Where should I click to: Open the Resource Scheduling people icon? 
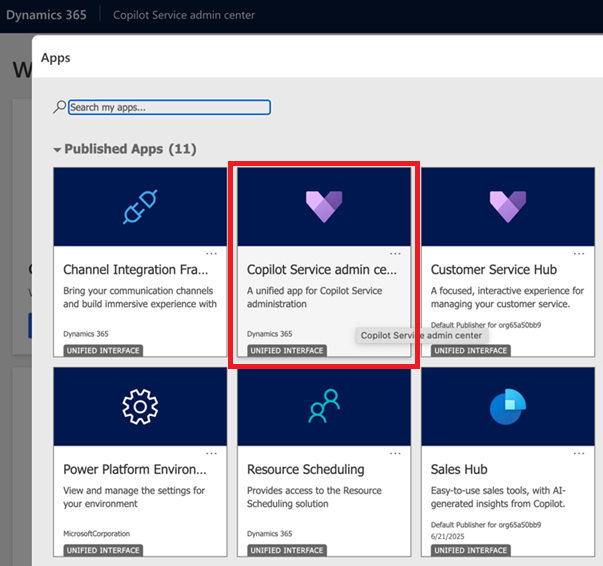324,406
